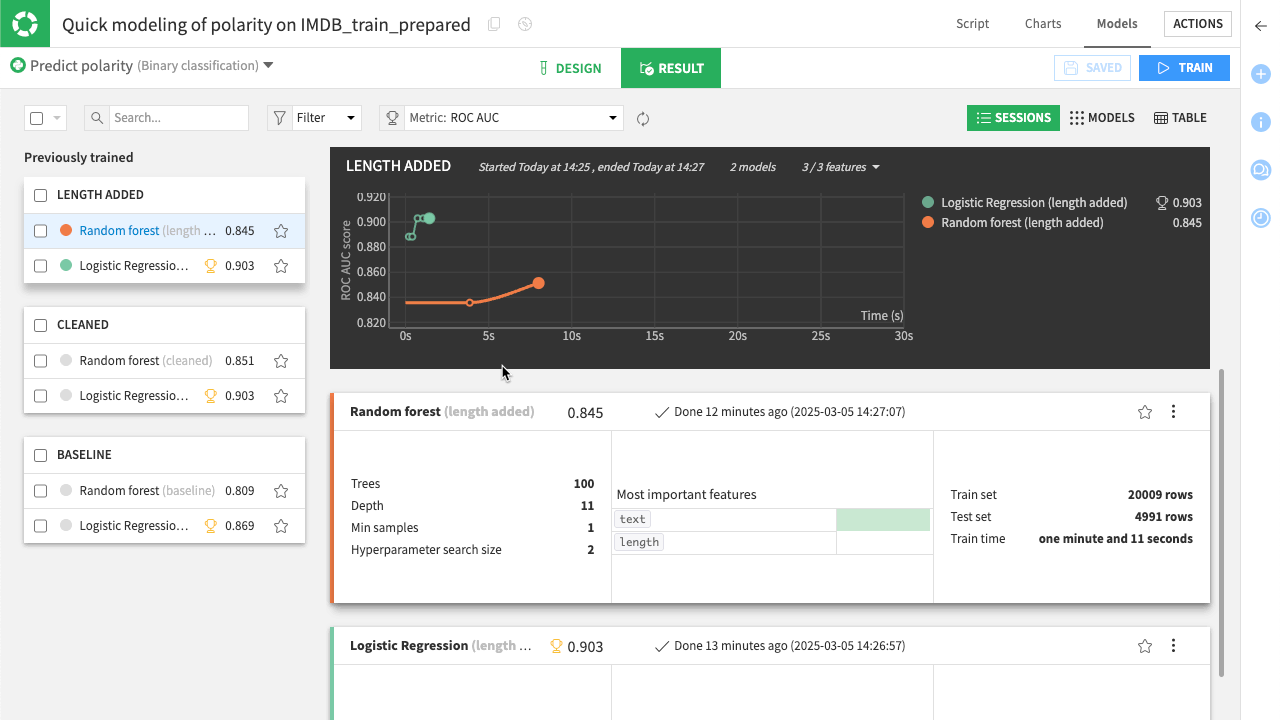Switch to the MODELS view
The height and width of the screenshot is (720, 1280).
click(x=1102, y=118)
